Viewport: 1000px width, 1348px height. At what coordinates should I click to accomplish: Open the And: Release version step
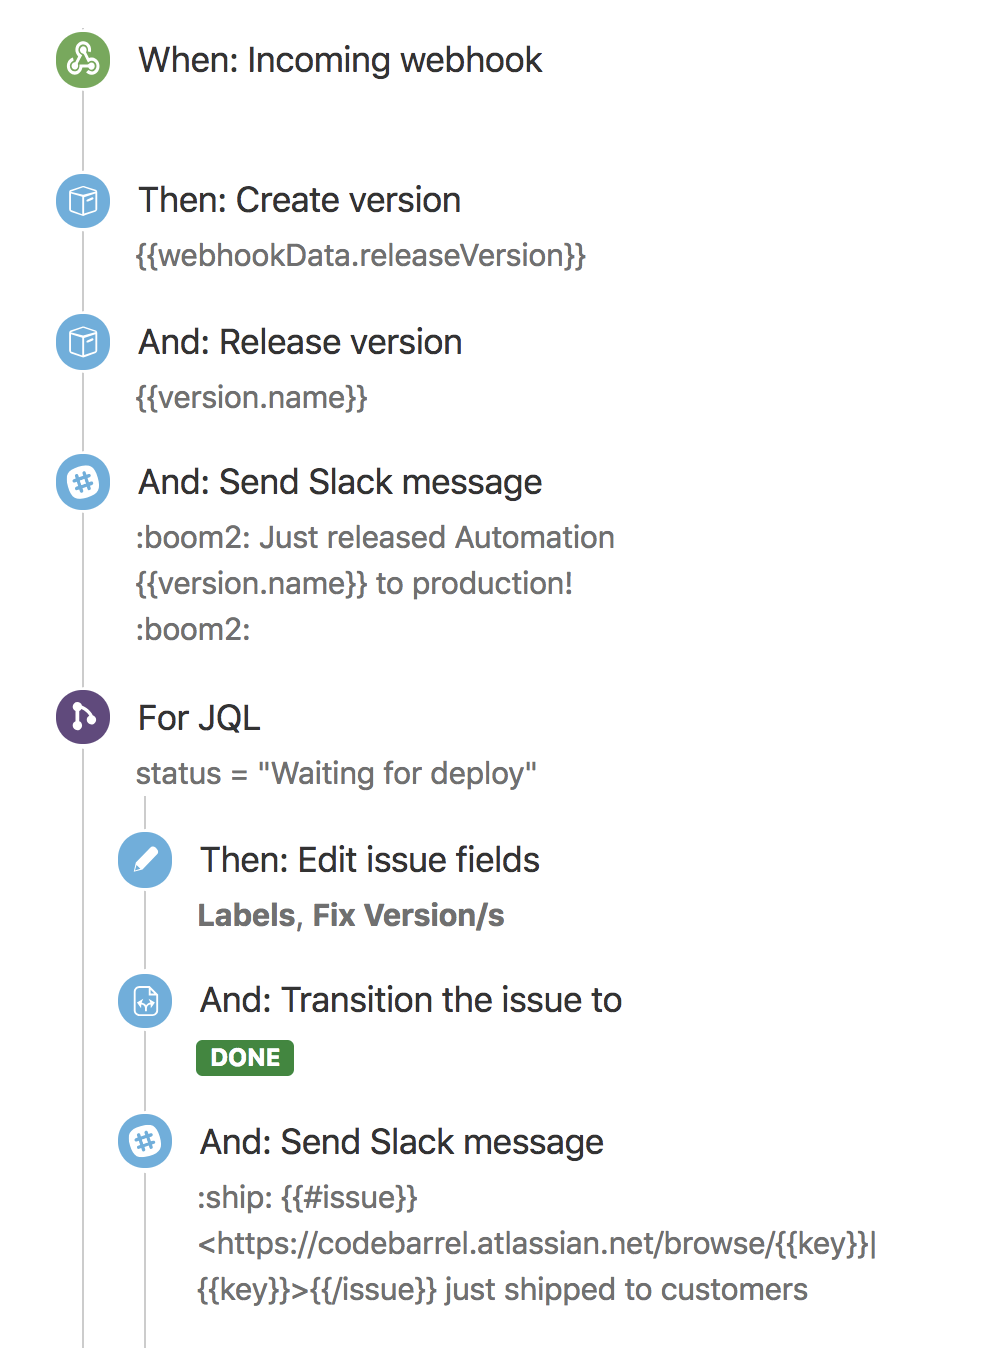coord(300,342)
